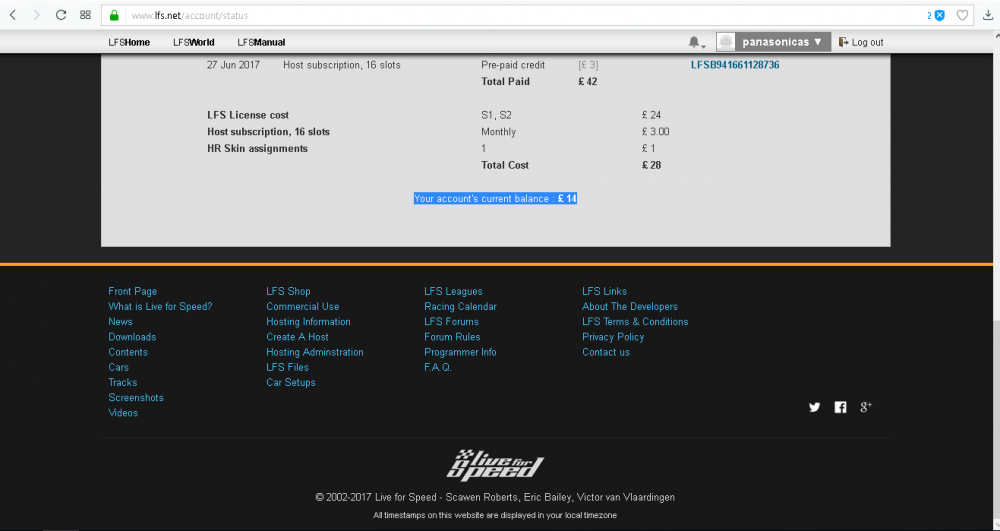Expand the panasonicas account dropdown

[782, 42]
